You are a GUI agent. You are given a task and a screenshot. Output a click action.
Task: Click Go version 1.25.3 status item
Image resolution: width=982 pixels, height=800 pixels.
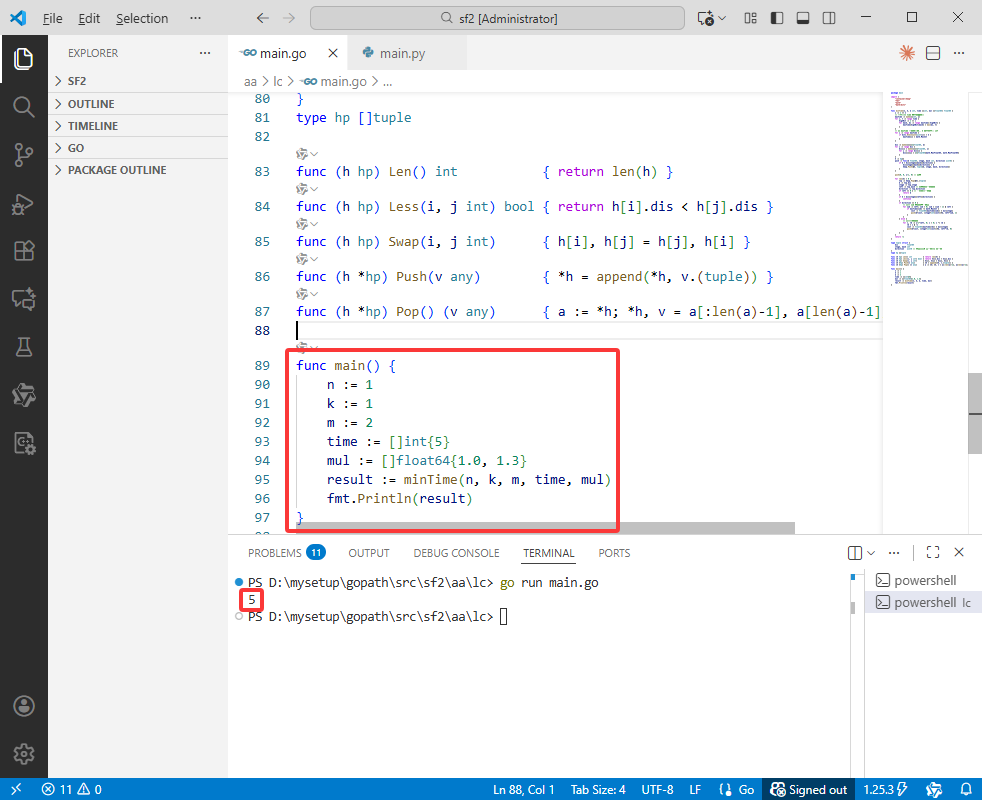click(x=886, y=789)
